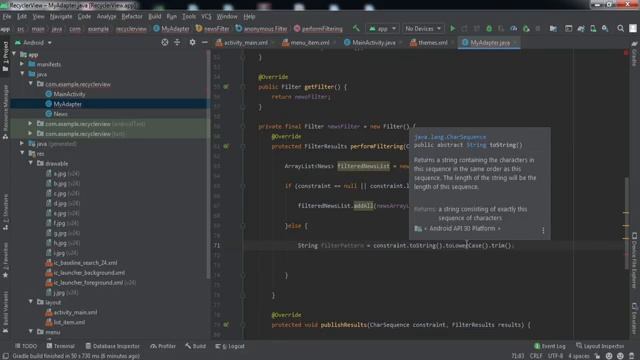Collapse the app module tree node
The height and width of the screenshot is (360, 640).
point(15,54)
